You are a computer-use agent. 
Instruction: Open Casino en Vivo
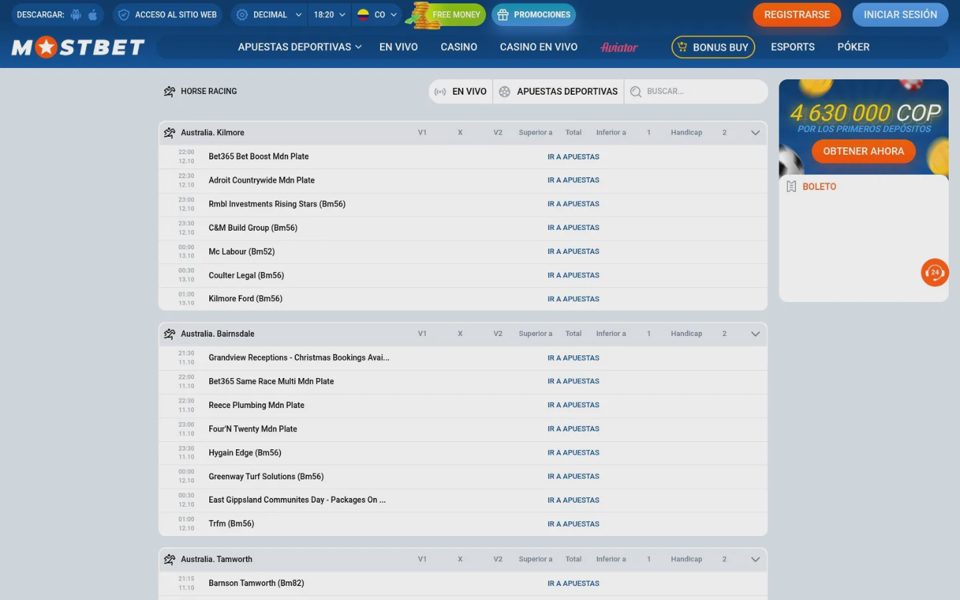(538, 47)
